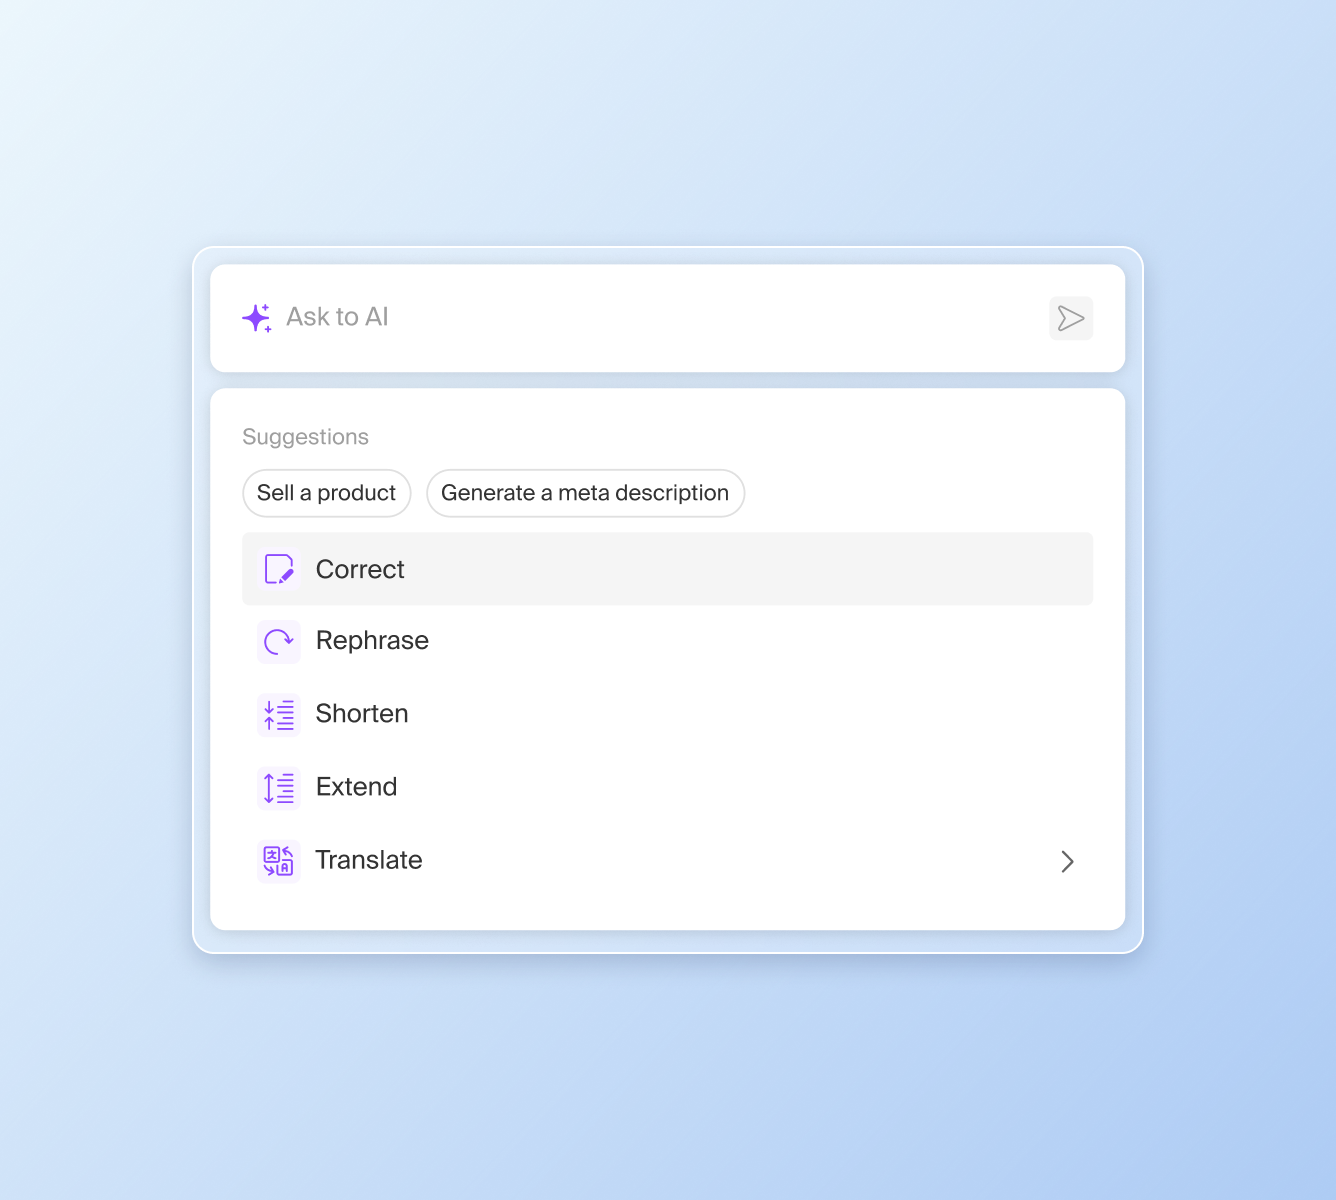
Task: Click the Correct note-and-pencil icon
Action: pyautogui.click(x=279, y=569)
